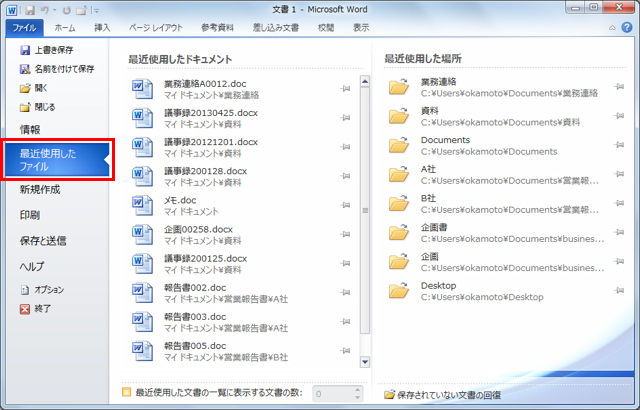Click the scroll up arrow of document list
Screen dimensions: 640x410
tap(365, 81)
